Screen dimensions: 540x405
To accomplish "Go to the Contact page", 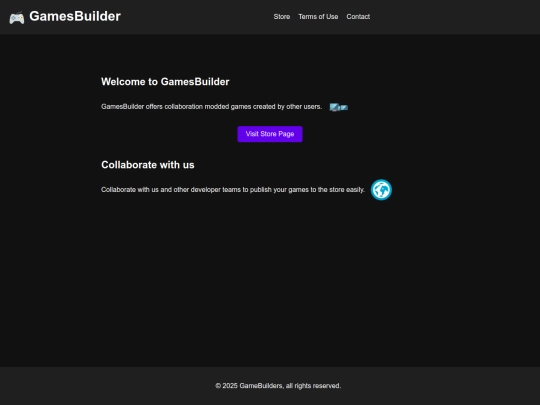I will tap(358, 17).
